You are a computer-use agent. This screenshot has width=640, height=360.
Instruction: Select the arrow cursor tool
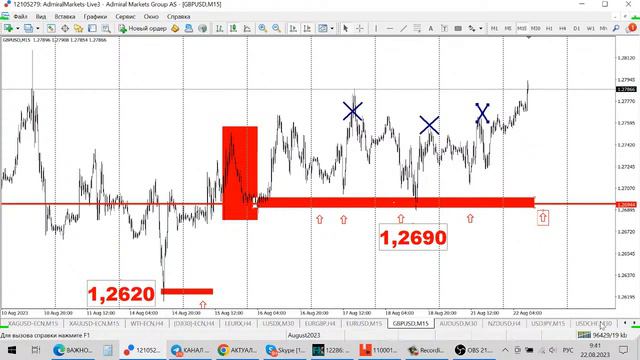346,28
